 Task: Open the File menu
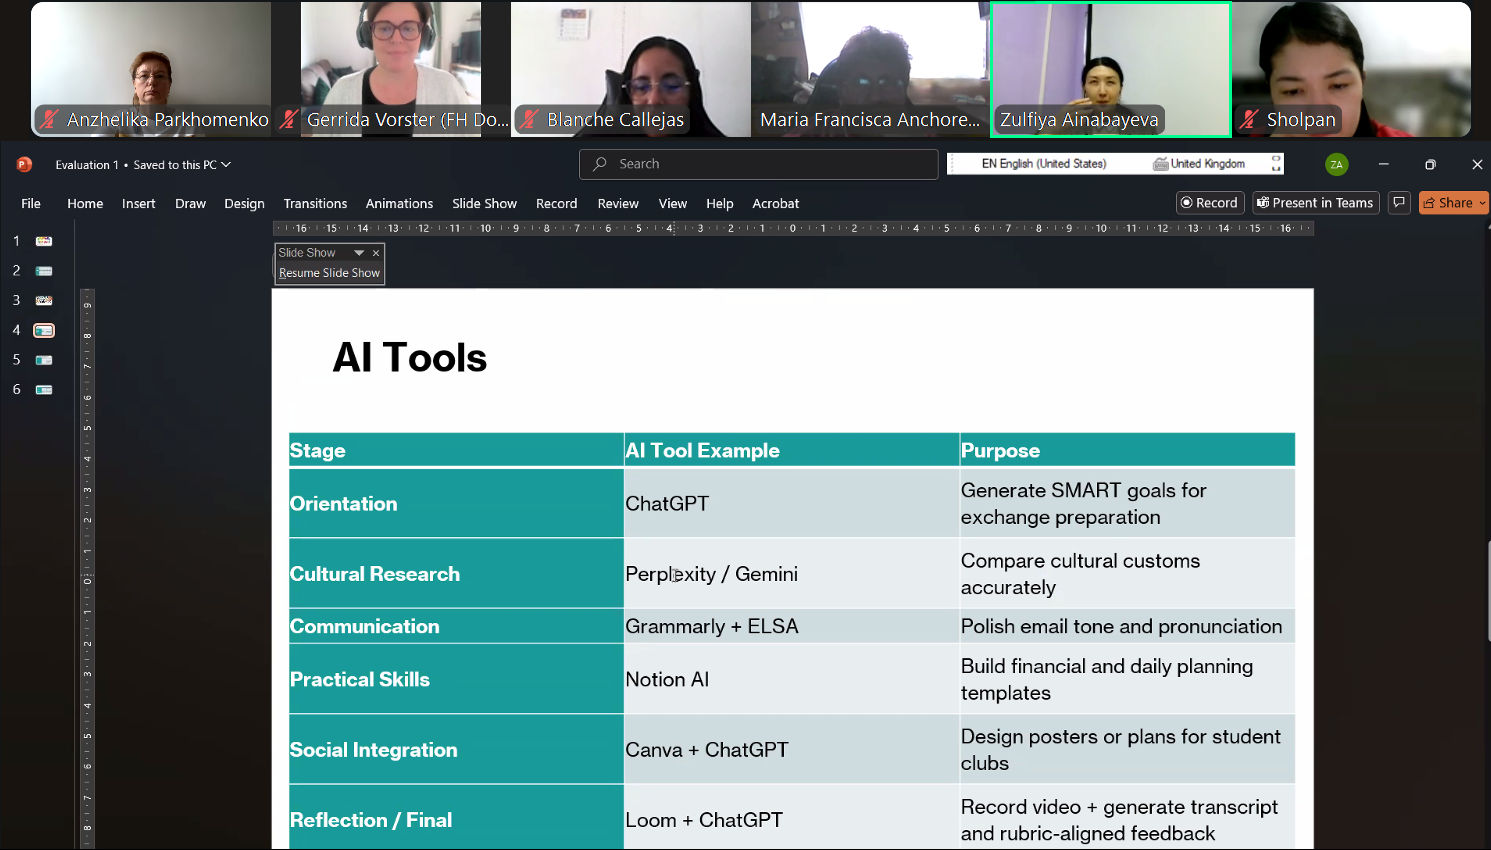click(31, 204)
